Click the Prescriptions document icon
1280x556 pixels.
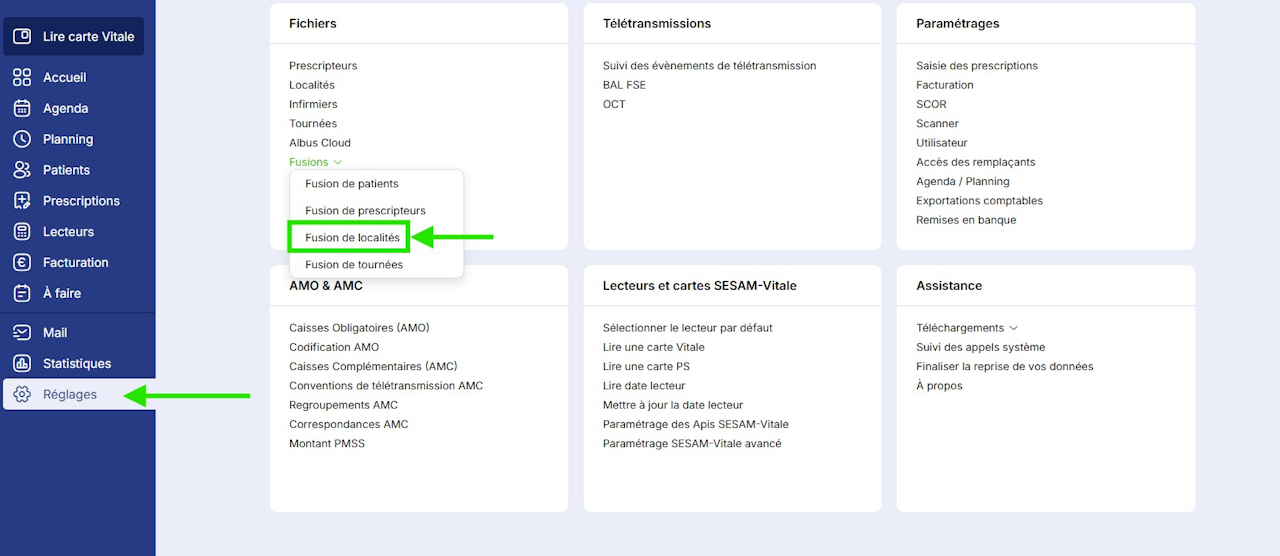(x=22, y=201)
